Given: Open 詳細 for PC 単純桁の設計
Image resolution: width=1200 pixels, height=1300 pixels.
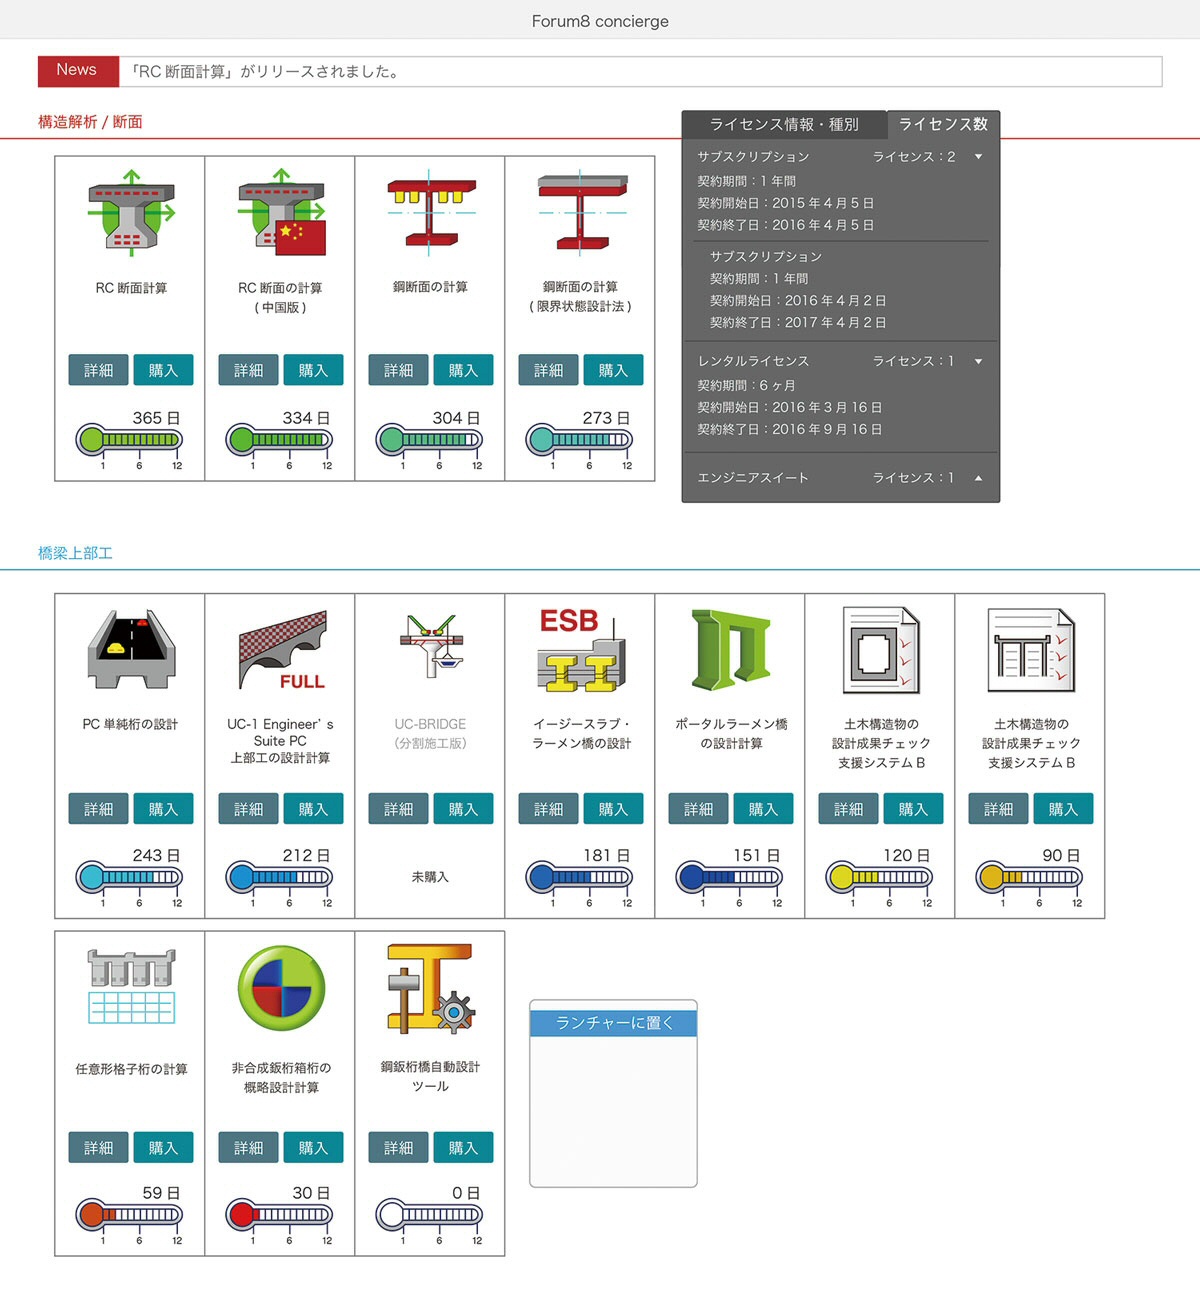Looking at the screenshot, I should click(x=99, y=809).
